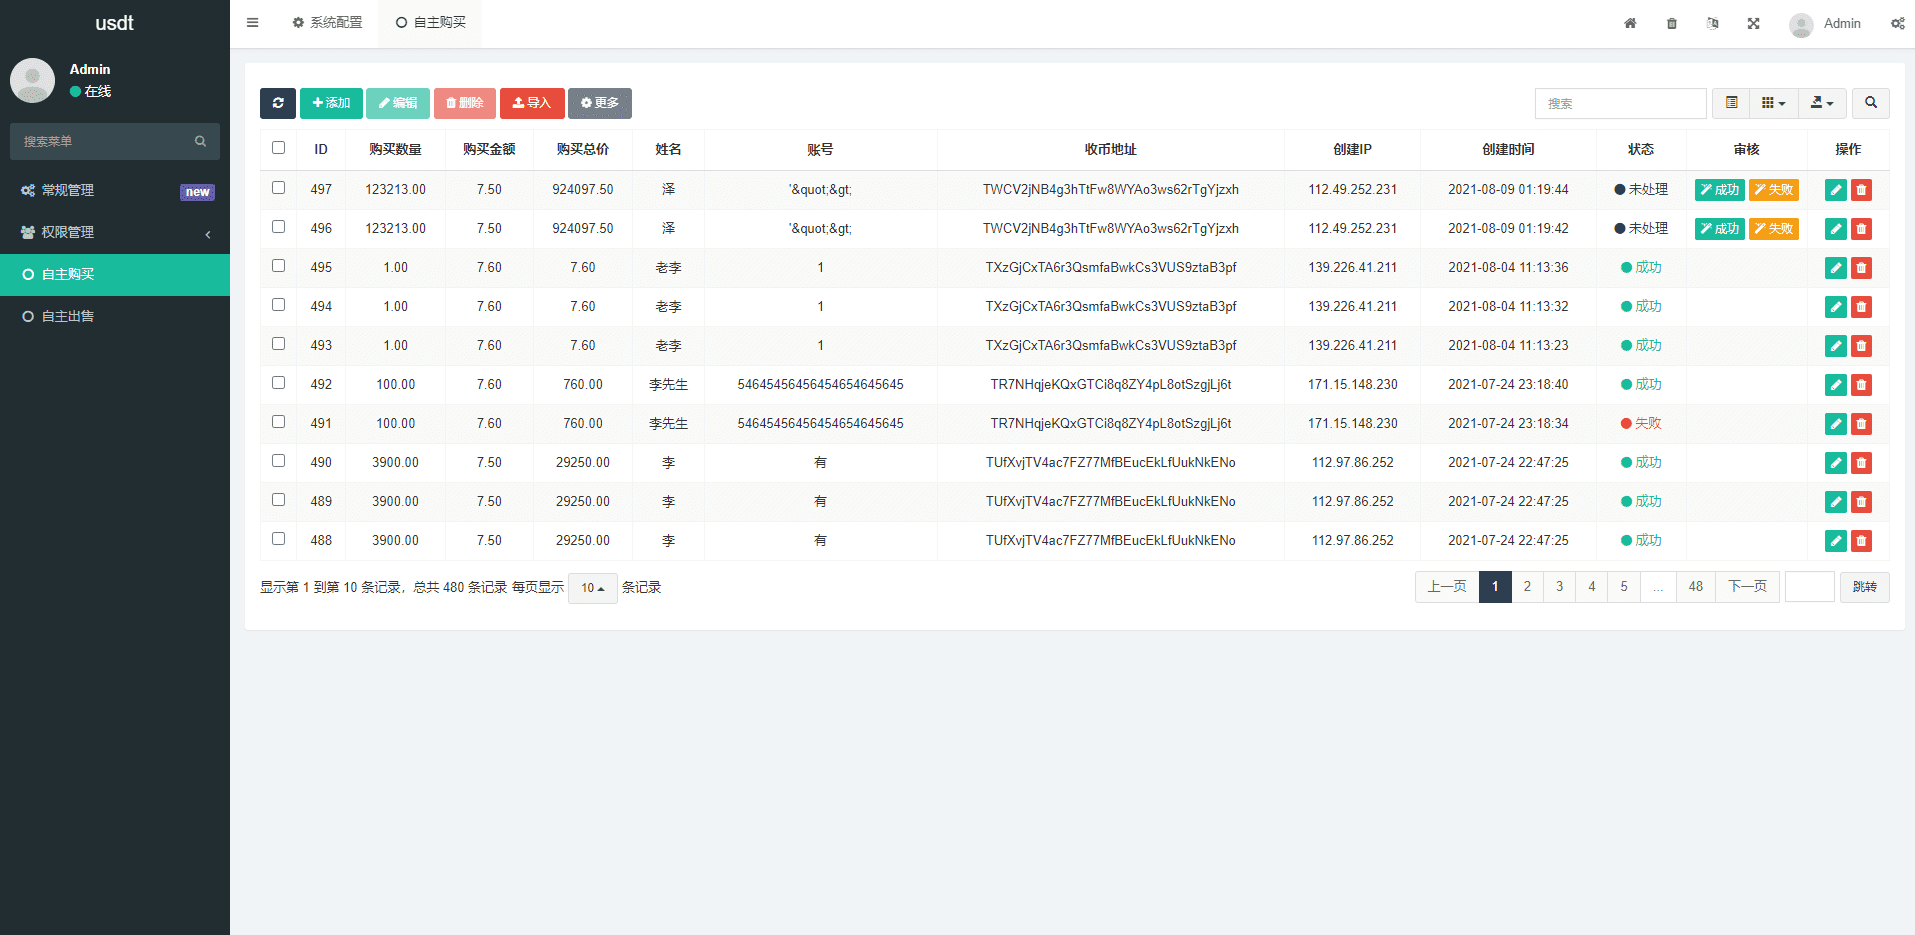
Task: Delete record 491 using red trash icon
Action: pos(1861,424)
